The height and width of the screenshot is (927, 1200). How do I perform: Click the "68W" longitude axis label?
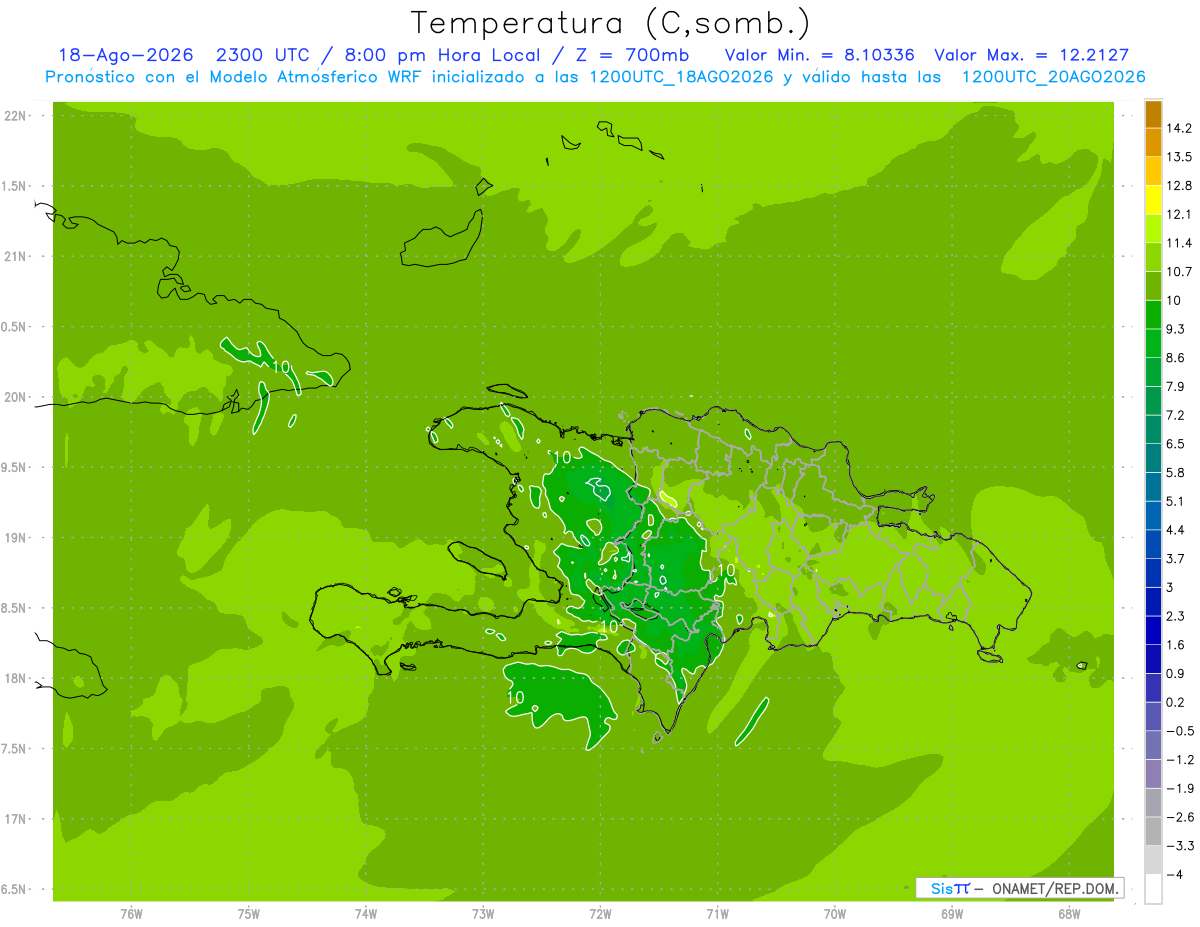pos(1069,914)
